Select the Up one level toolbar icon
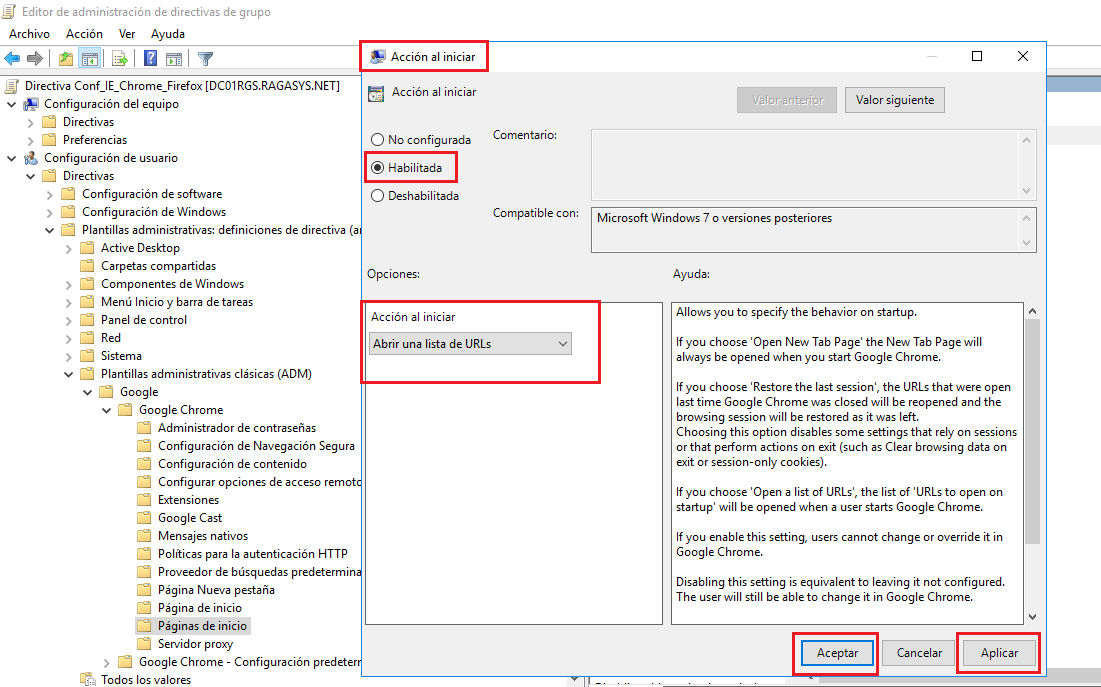This screenshot has width=1101, height=687. pos(65,57)
